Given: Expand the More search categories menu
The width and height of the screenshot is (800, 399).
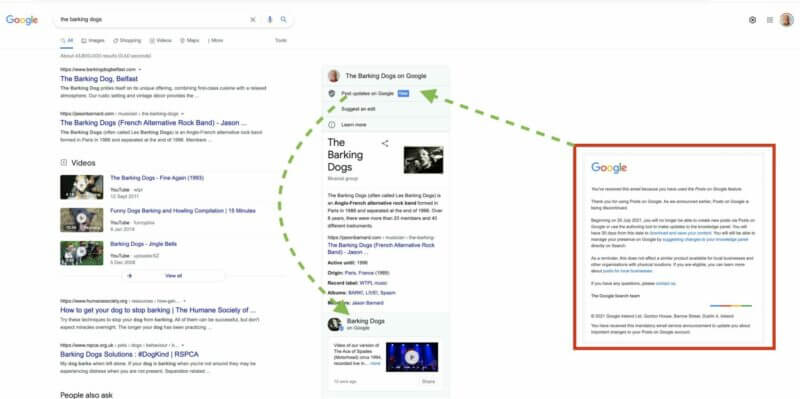Looking at the screenshot, I should click(x=215, y=40).
